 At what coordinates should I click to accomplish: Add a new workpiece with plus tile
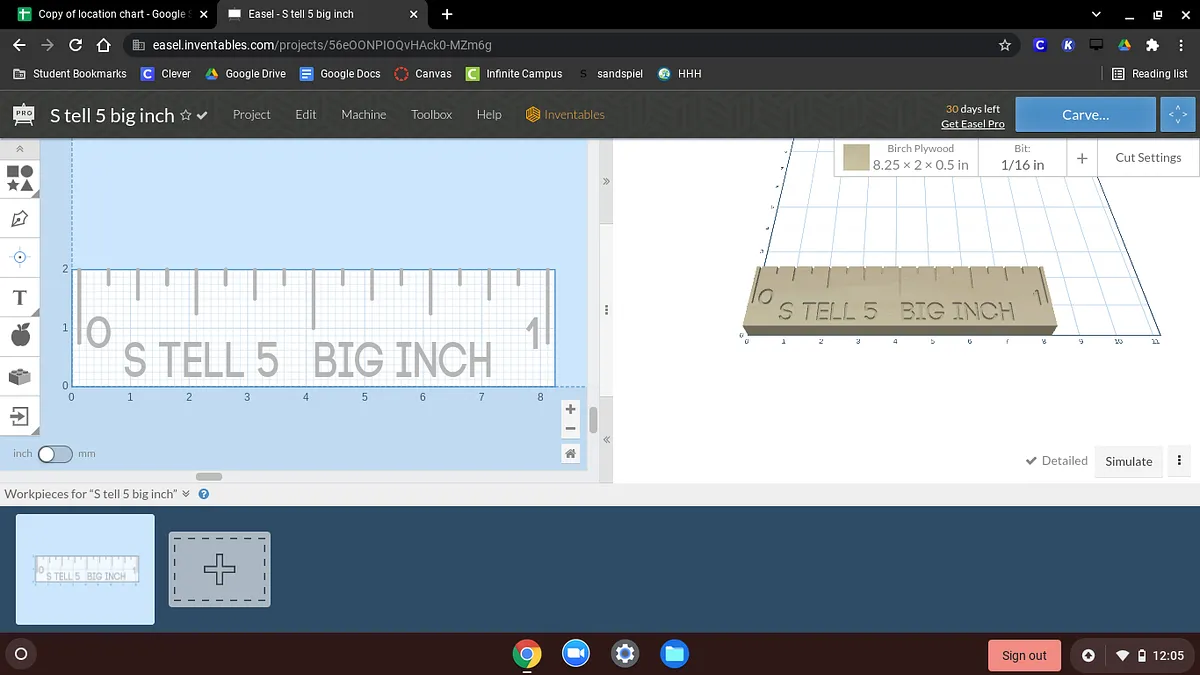pyautogui.click(x=219, y=569)
